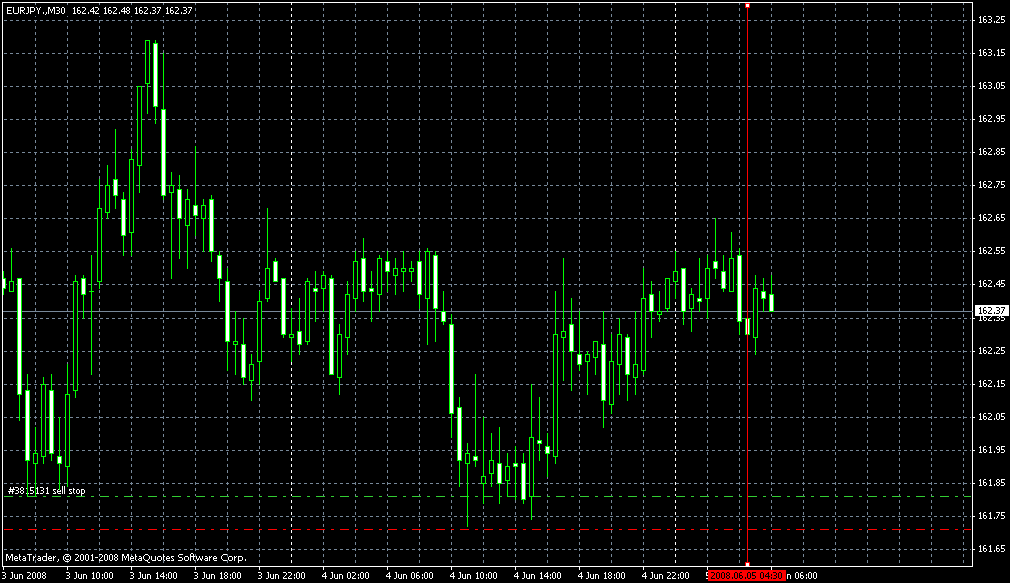Click the gray horizontal bid price line
The image size is (1010, 583).
coord(488,311)
